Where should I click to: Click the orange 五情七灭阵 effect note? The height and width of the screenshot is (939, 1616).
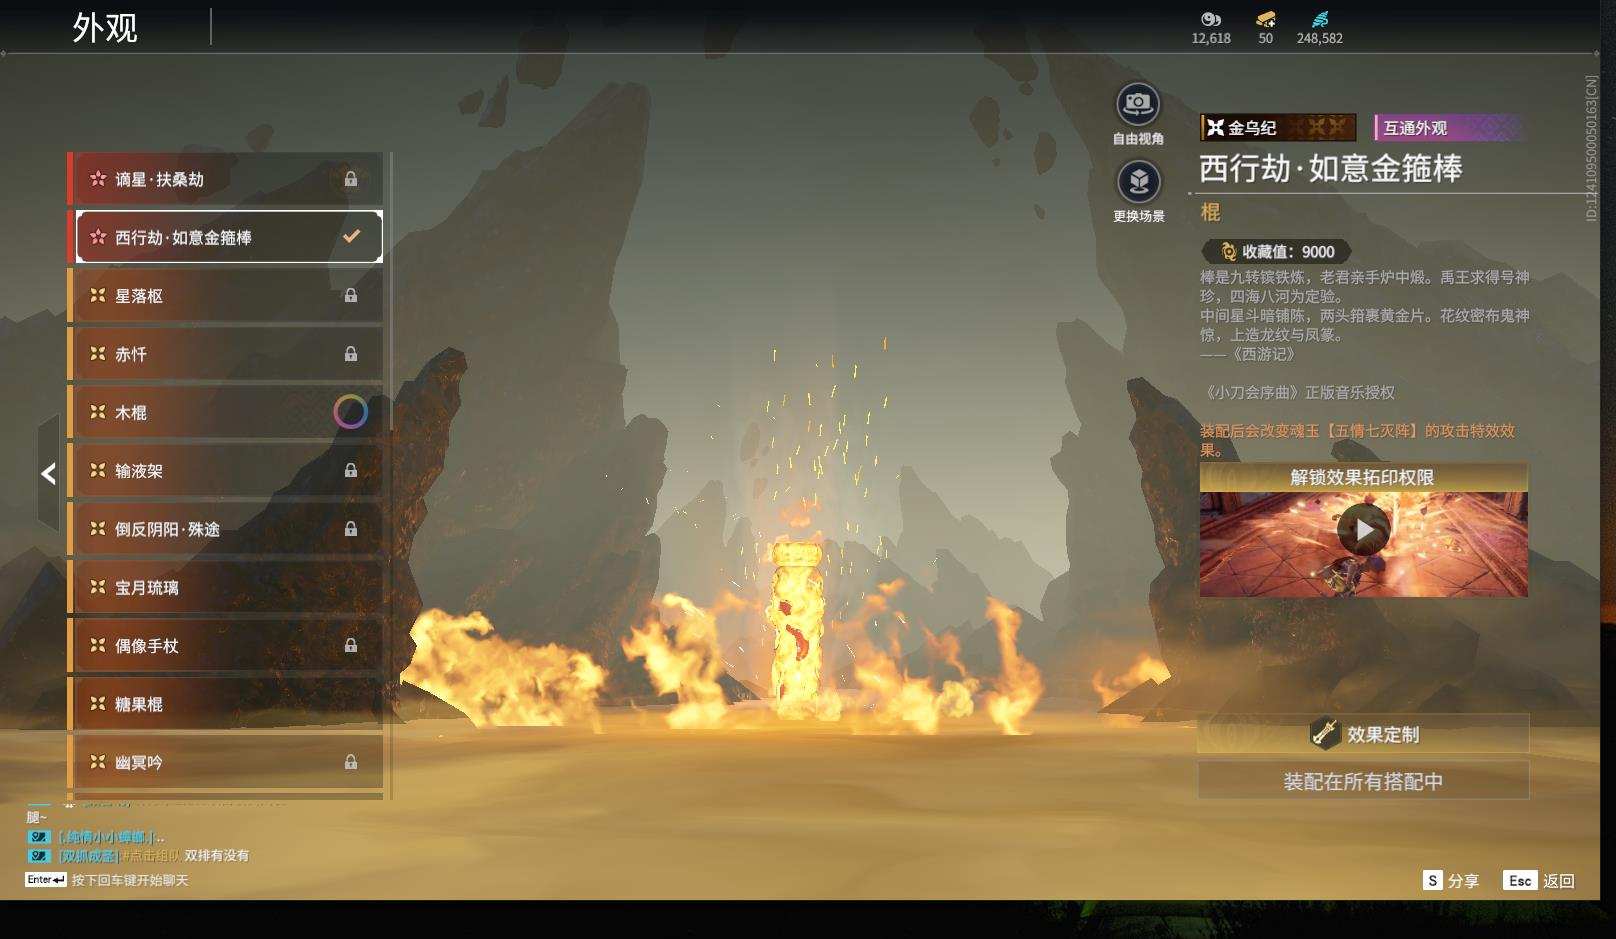tap(1358, 440)
